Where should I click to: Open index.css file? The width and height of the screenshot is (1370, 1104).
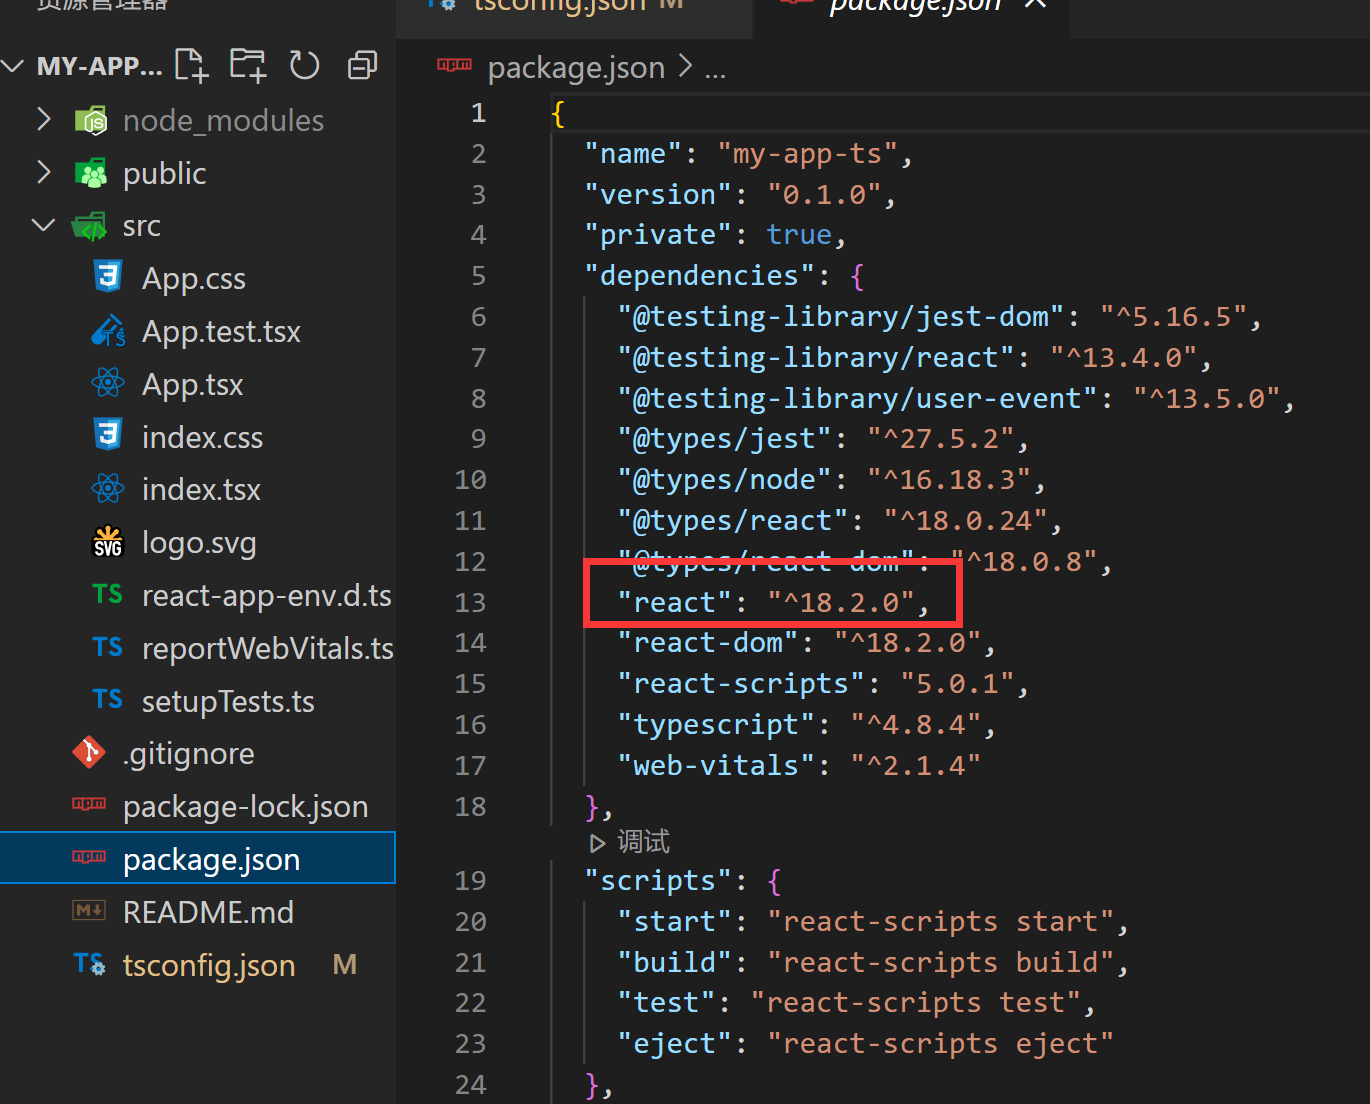click(202, 438)
